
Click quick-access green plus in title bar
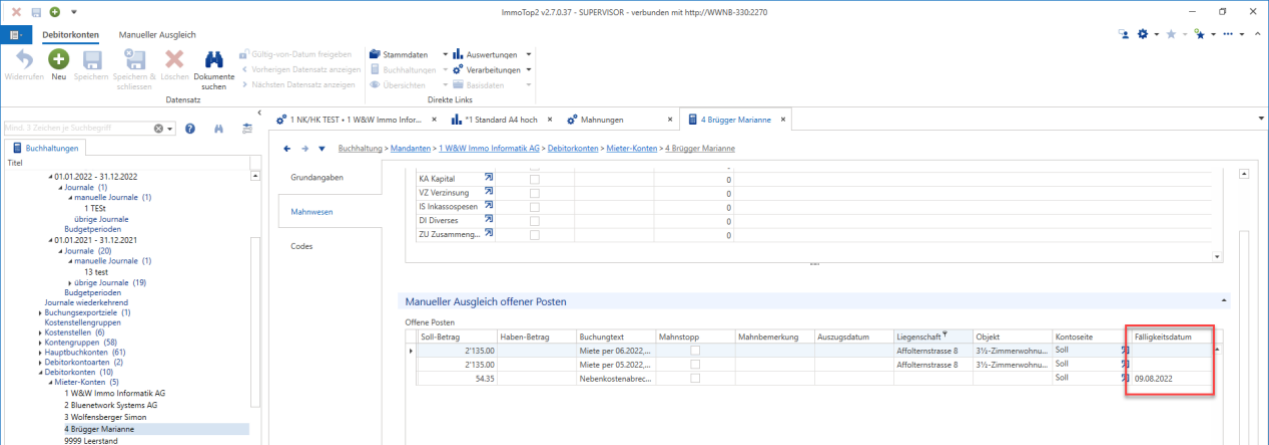55,11
